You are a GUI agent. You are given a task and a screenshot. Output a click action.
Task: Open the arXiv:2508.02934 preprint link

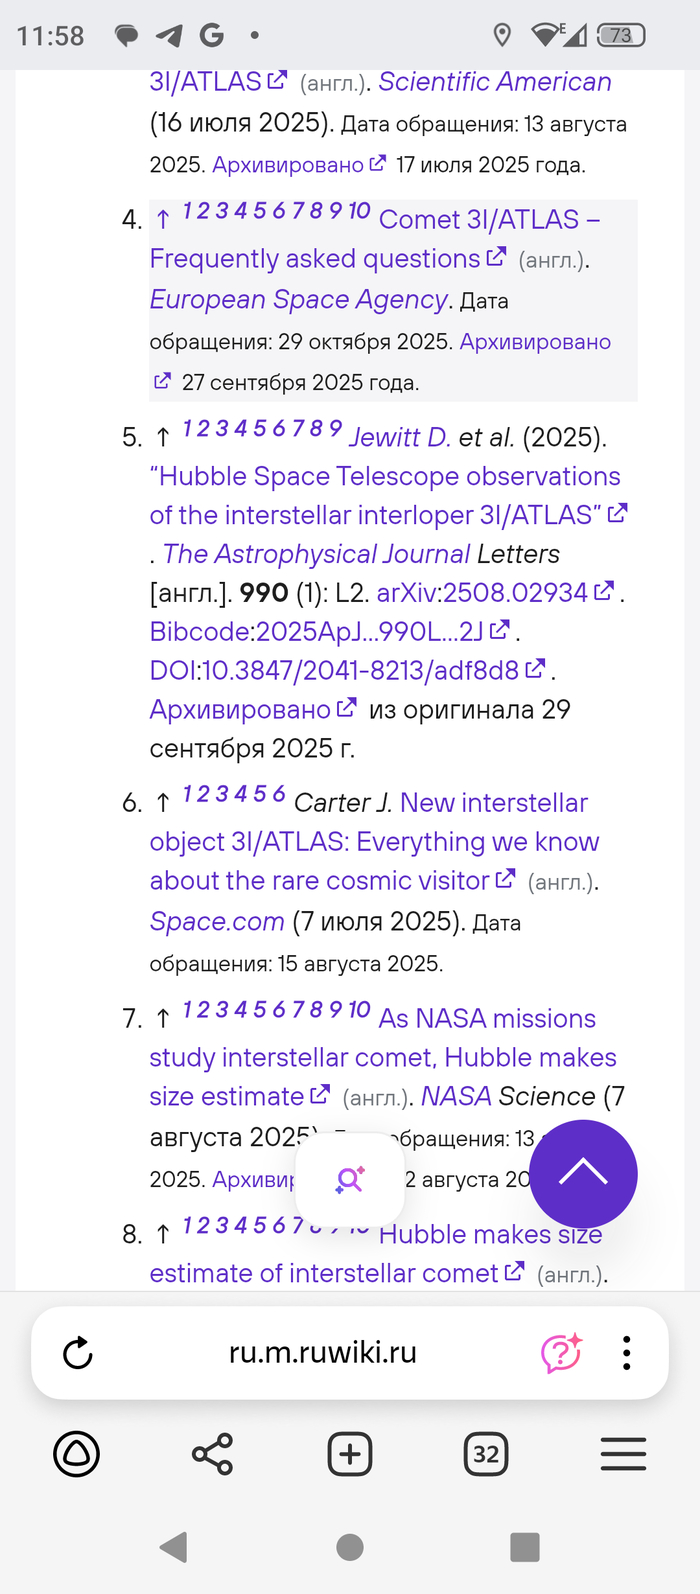pos(487,592)
